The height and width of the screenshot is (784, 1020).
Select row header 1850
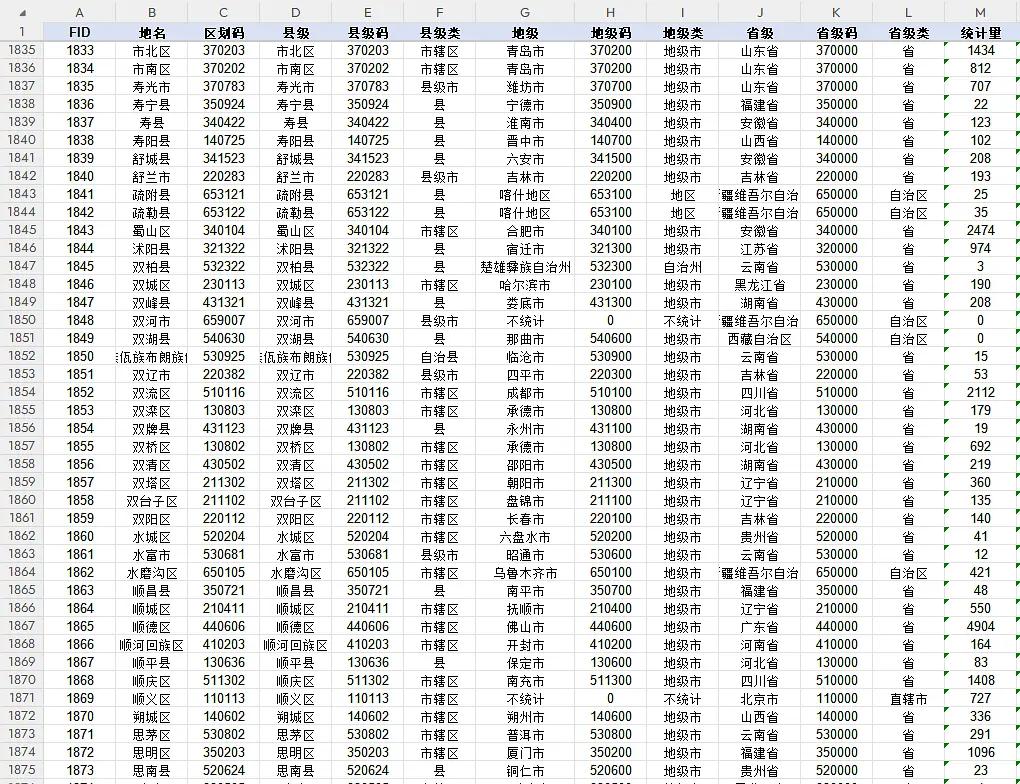(x=21, y=320)
